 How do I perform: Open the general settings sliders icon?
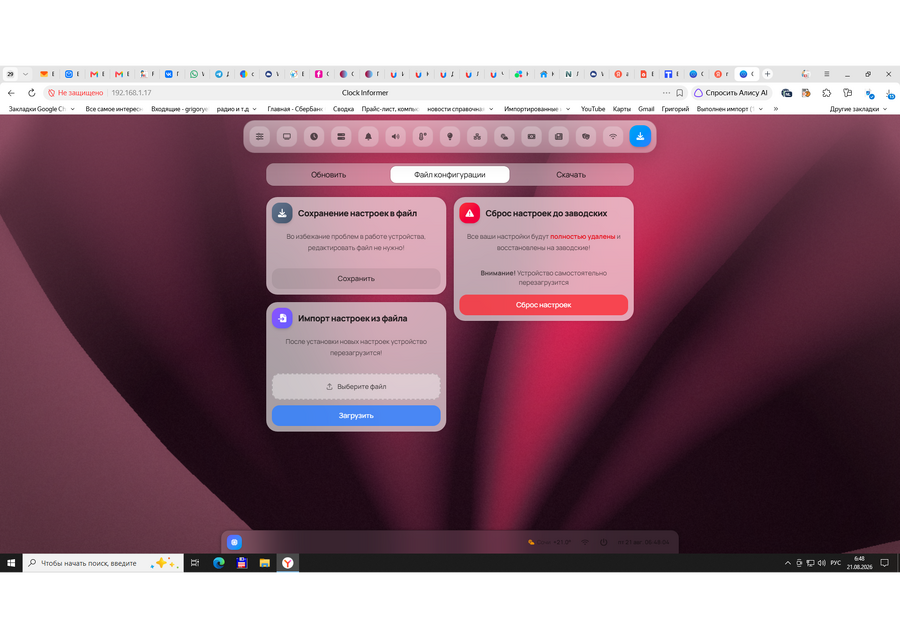(x=260, y=137)
